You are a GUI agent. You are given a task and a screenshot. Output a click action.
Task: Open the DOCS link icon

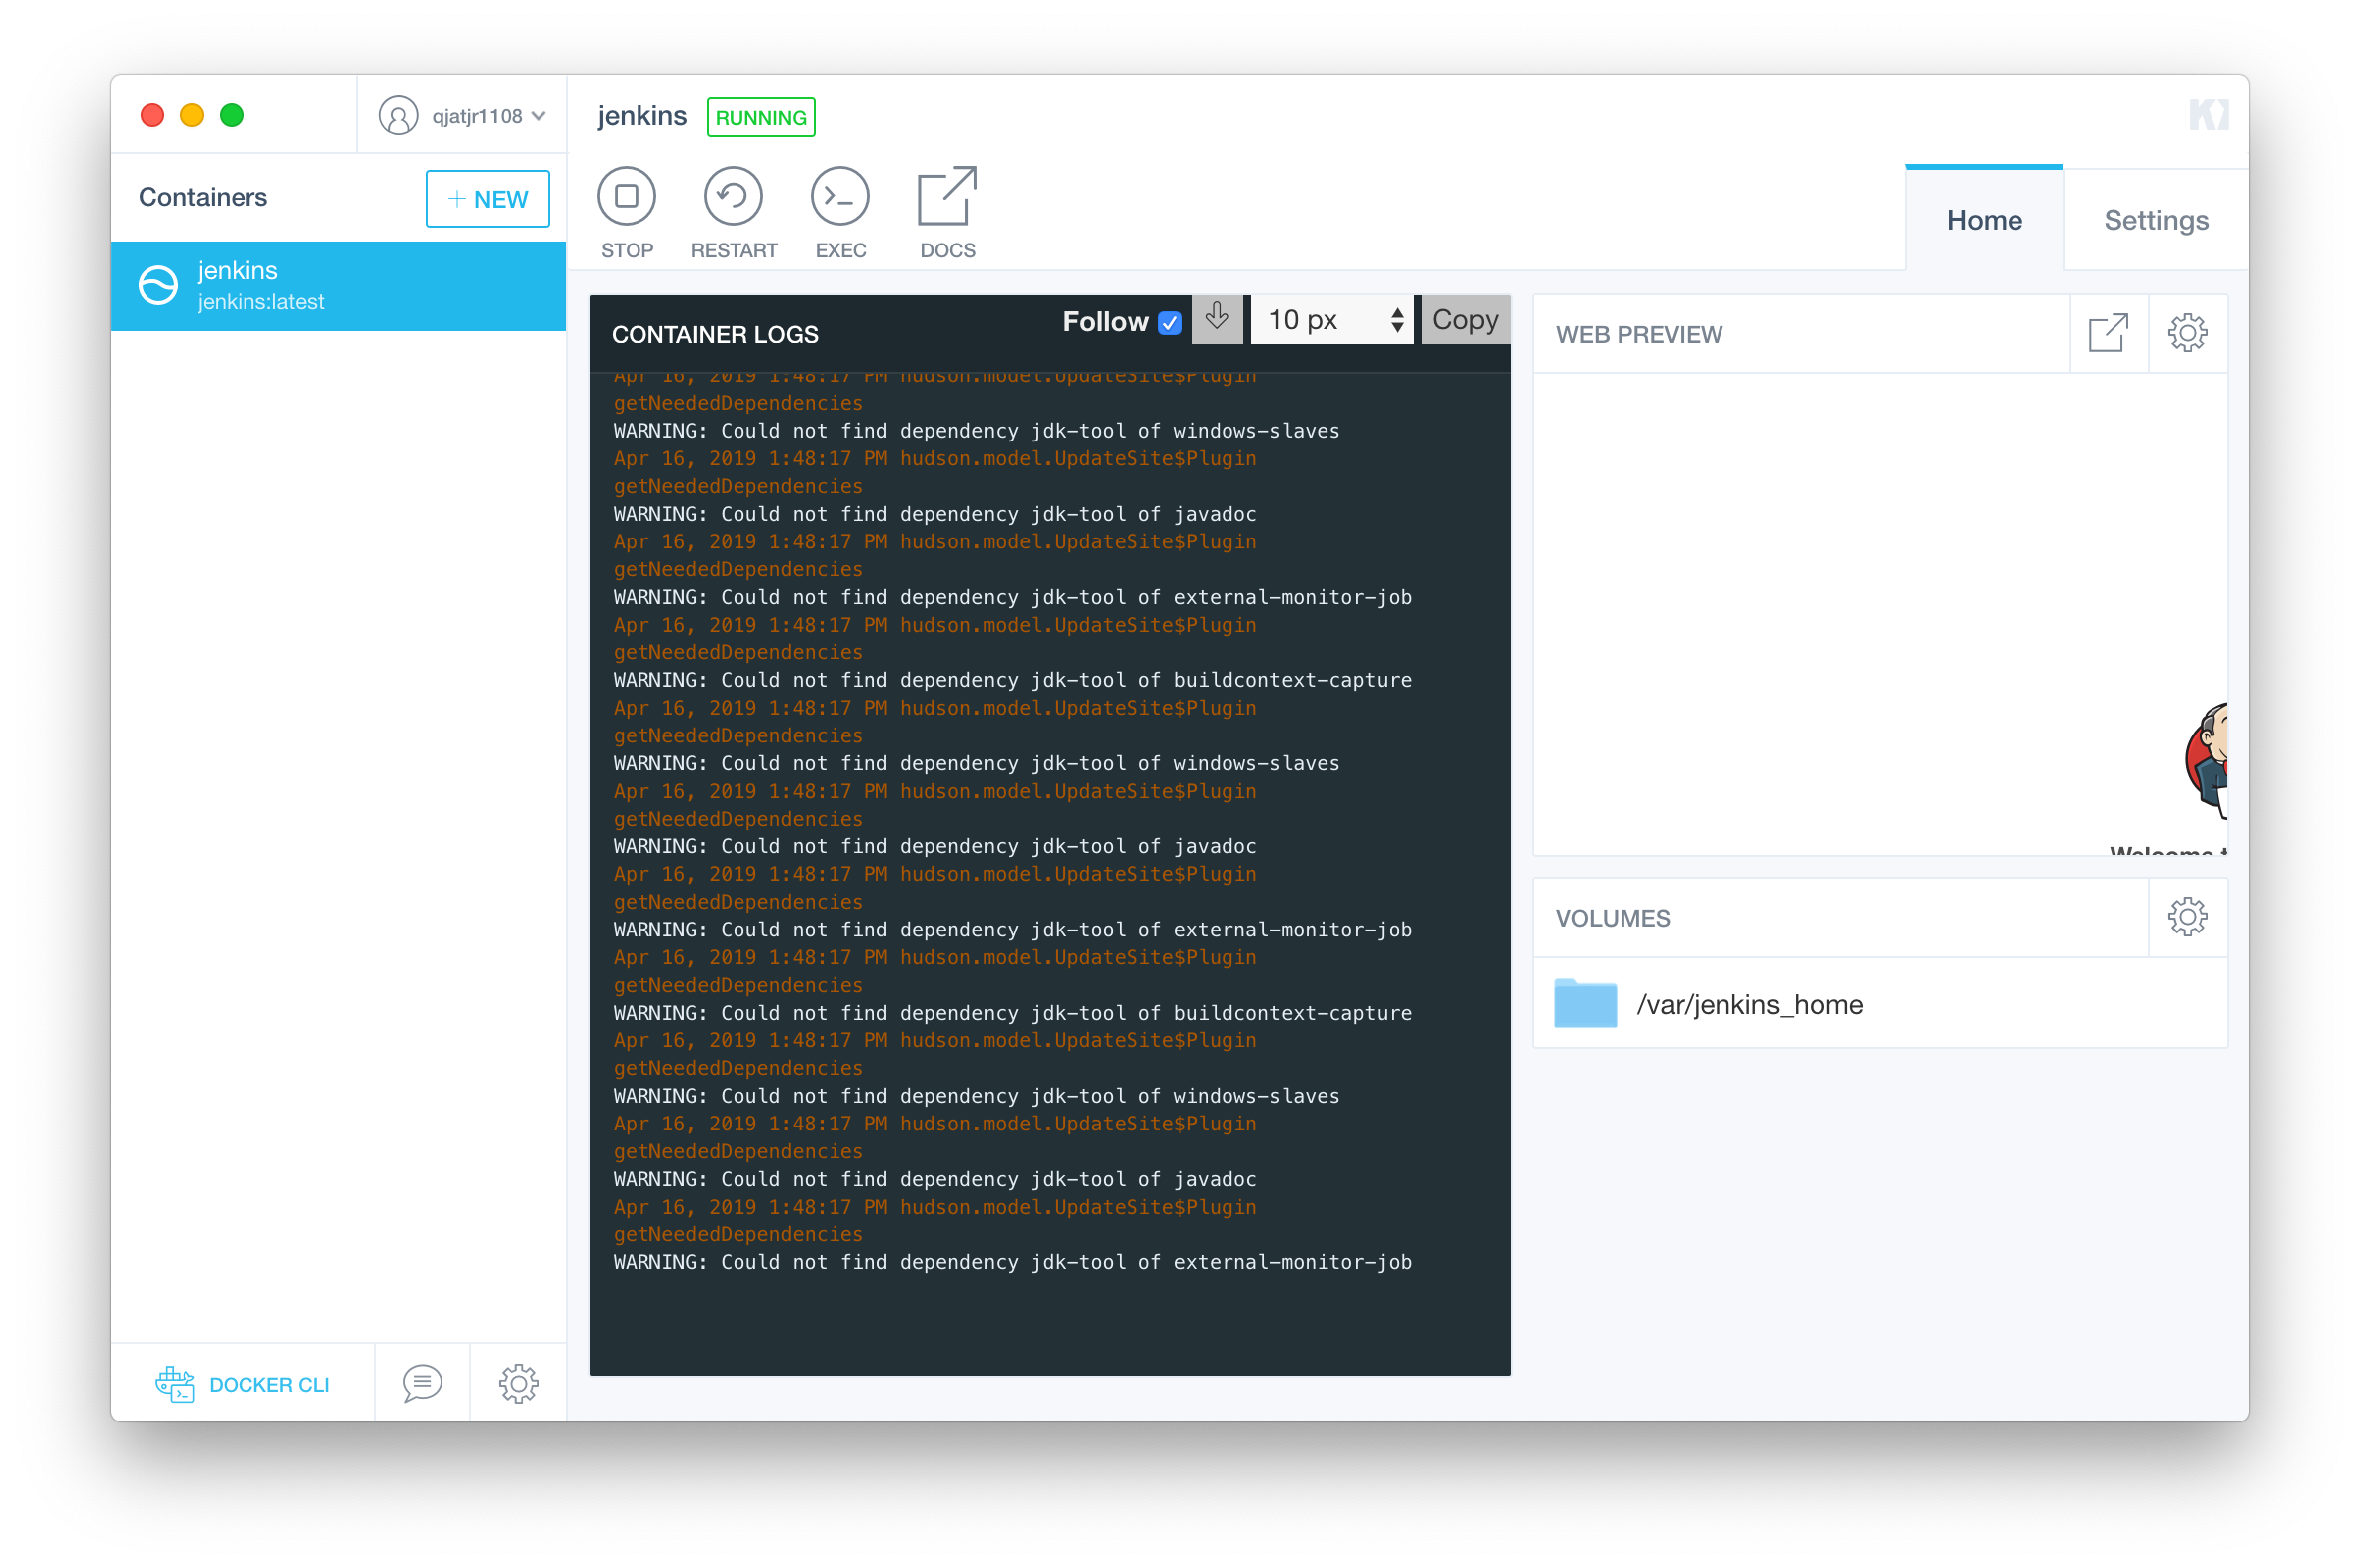[x=947, y=196]
